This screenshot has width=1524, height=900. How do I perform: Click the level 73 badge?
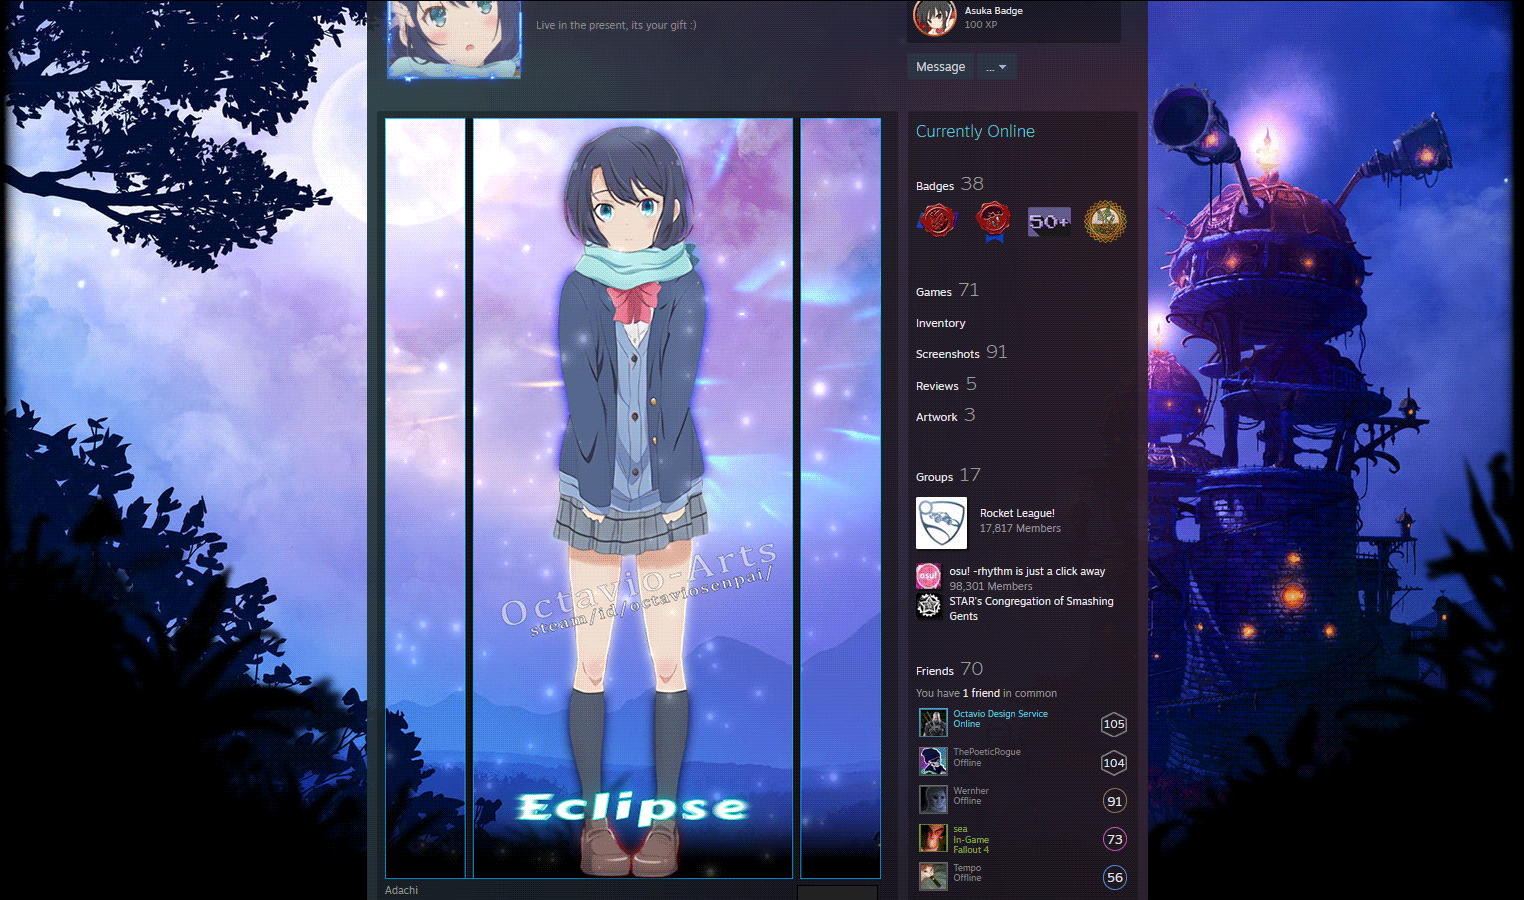pos(1114,839)
